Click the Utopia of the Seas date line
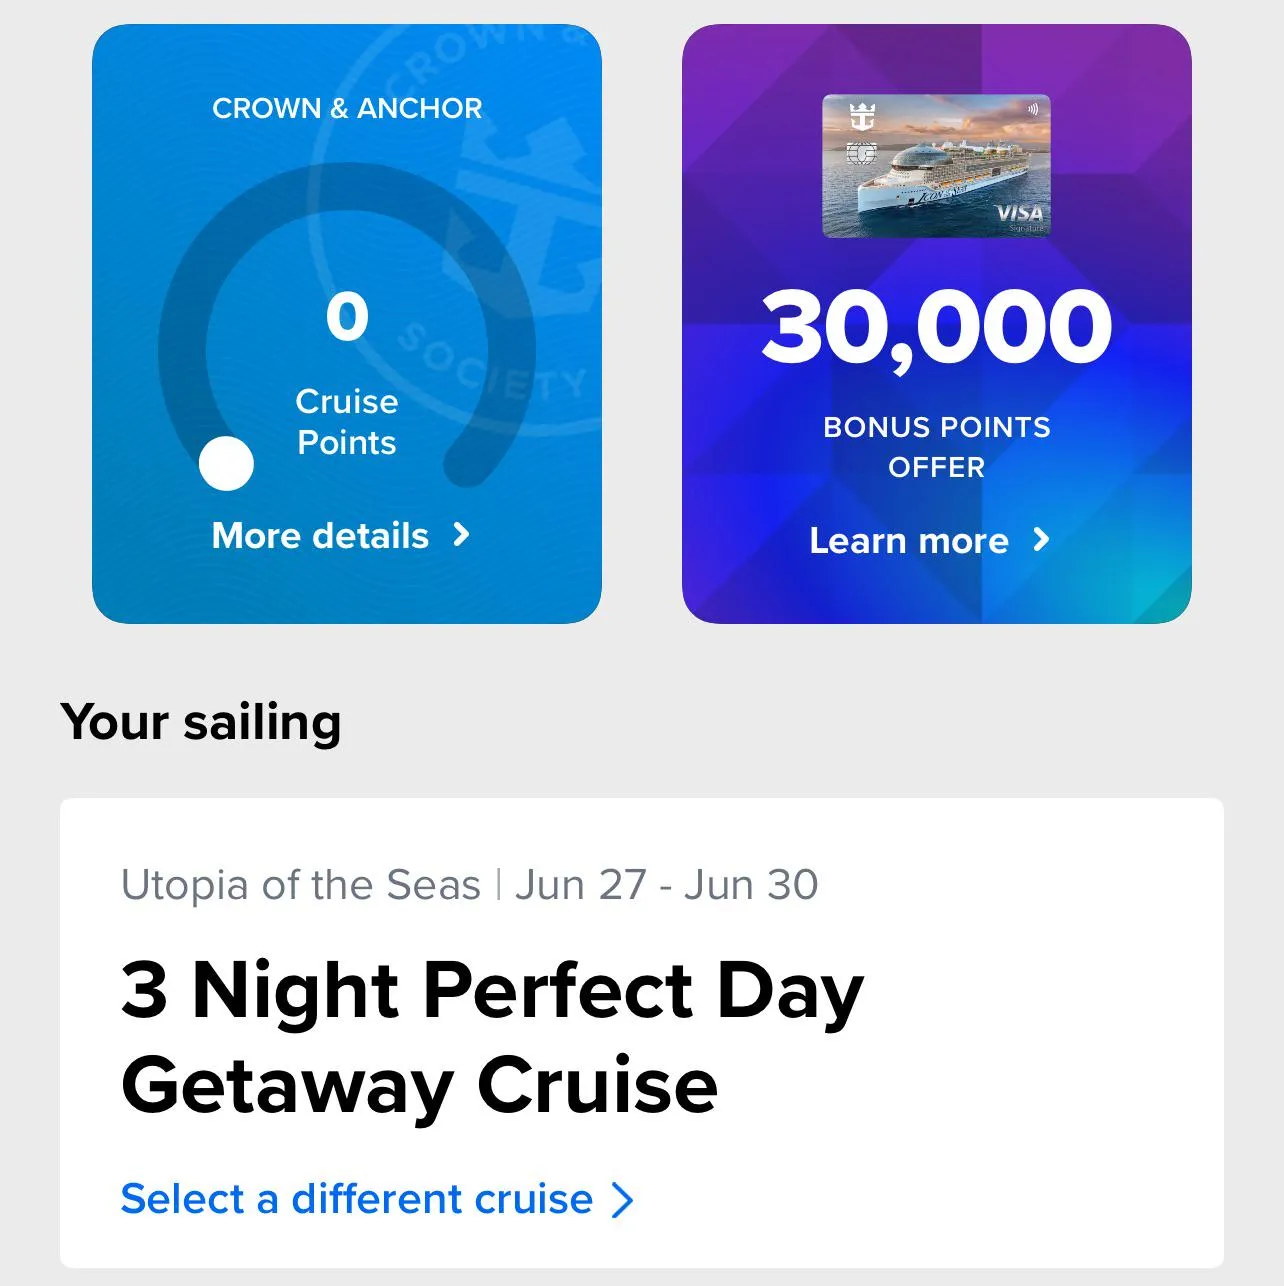Image resolution: width=1284 pixels, height=1286 pixels. pyautogui.click(x=469, y=885)
